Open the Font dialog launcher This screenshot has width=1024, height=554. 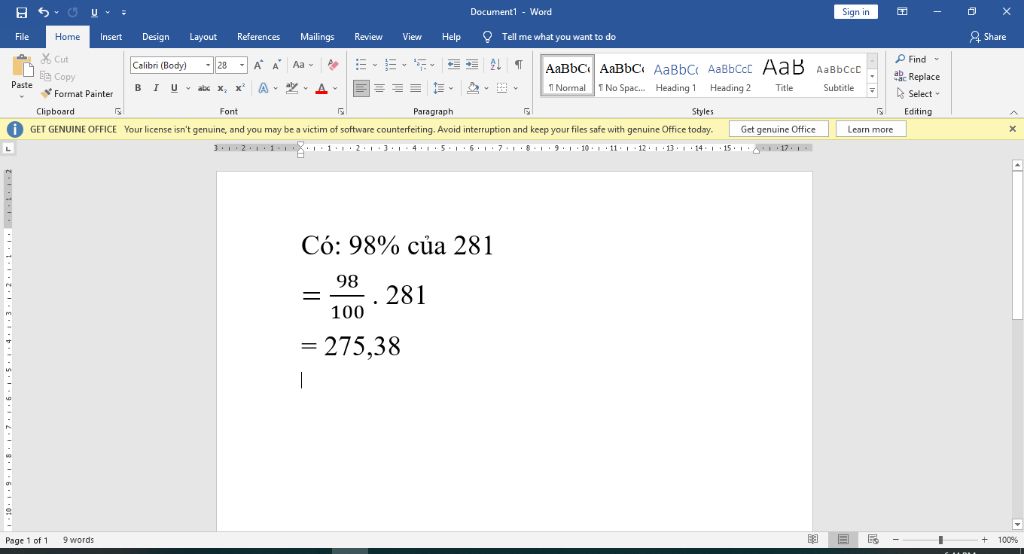coord(340,112)
